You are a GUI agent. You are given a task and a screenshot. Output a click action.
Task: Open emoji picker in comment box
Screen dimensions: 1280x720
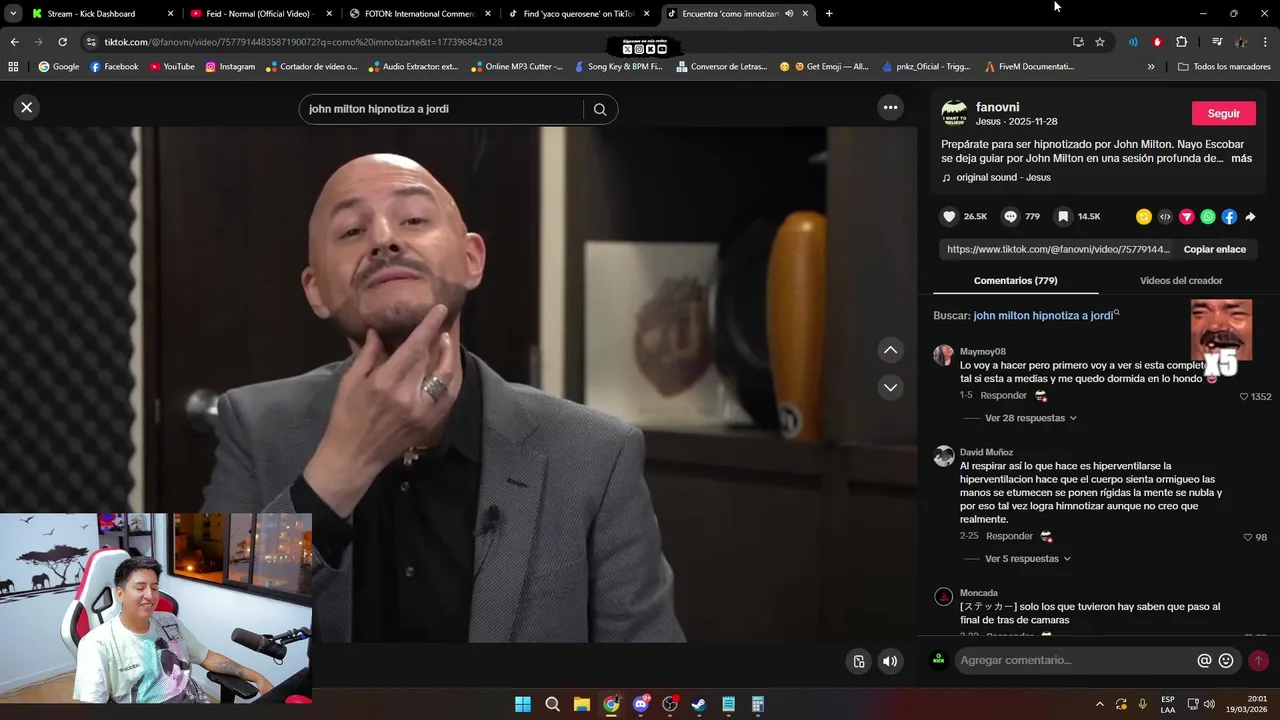[x=1226, y=660]
